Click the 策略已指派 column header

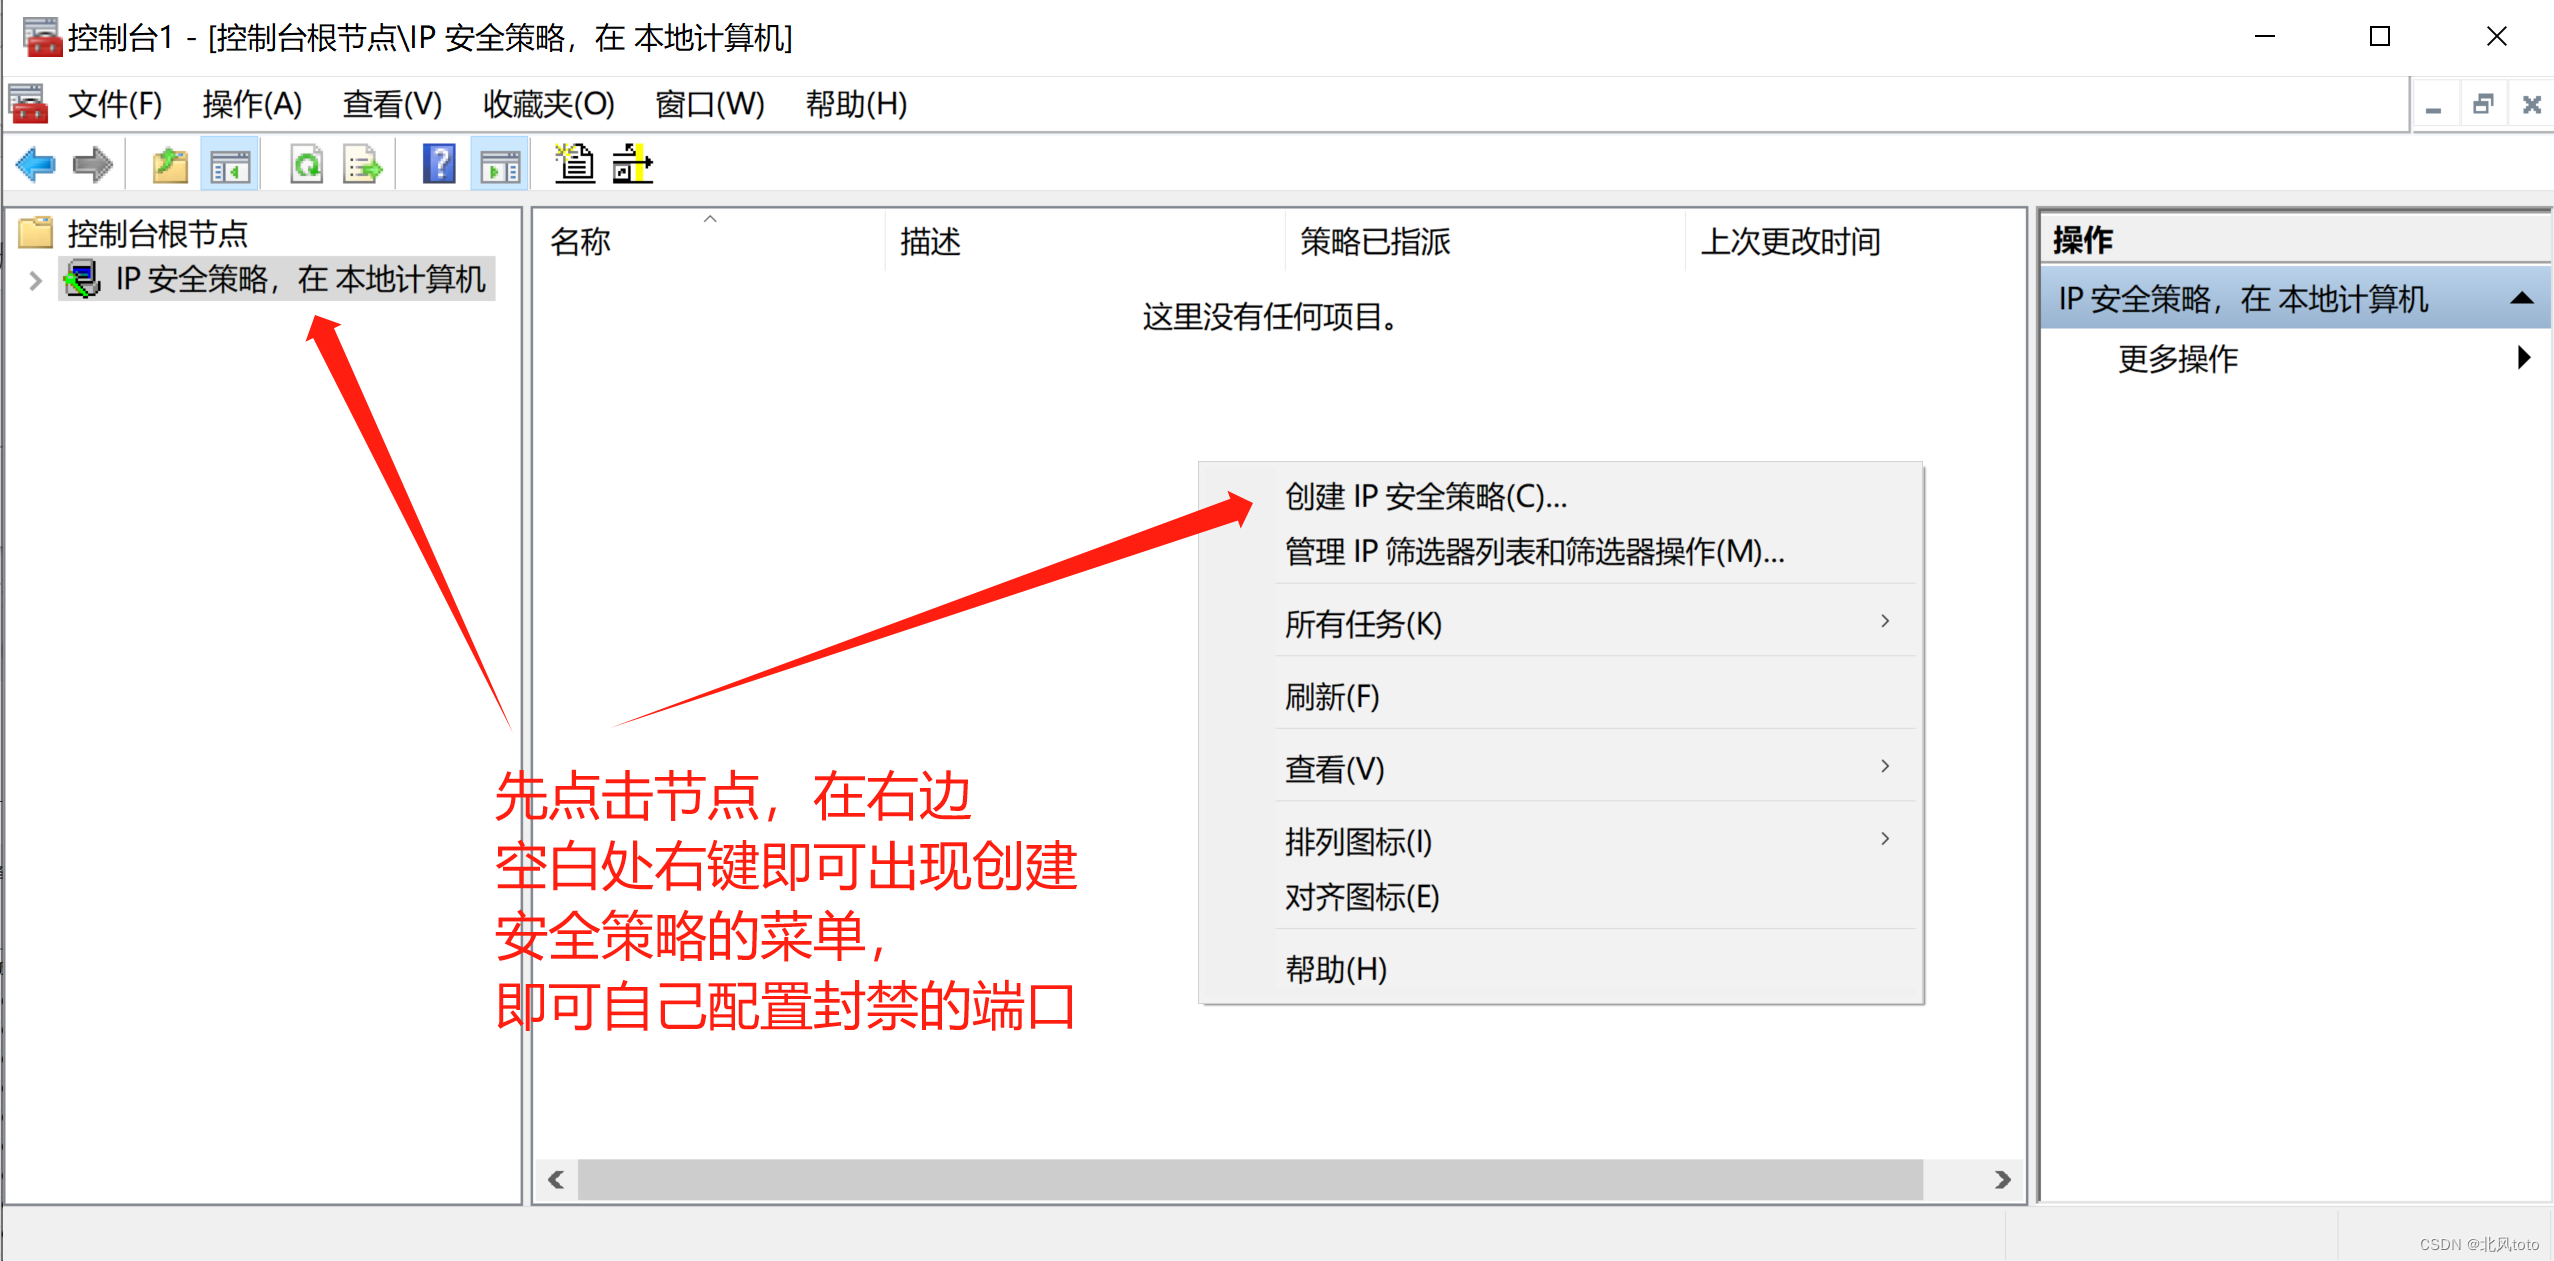tap(1375, 242)
